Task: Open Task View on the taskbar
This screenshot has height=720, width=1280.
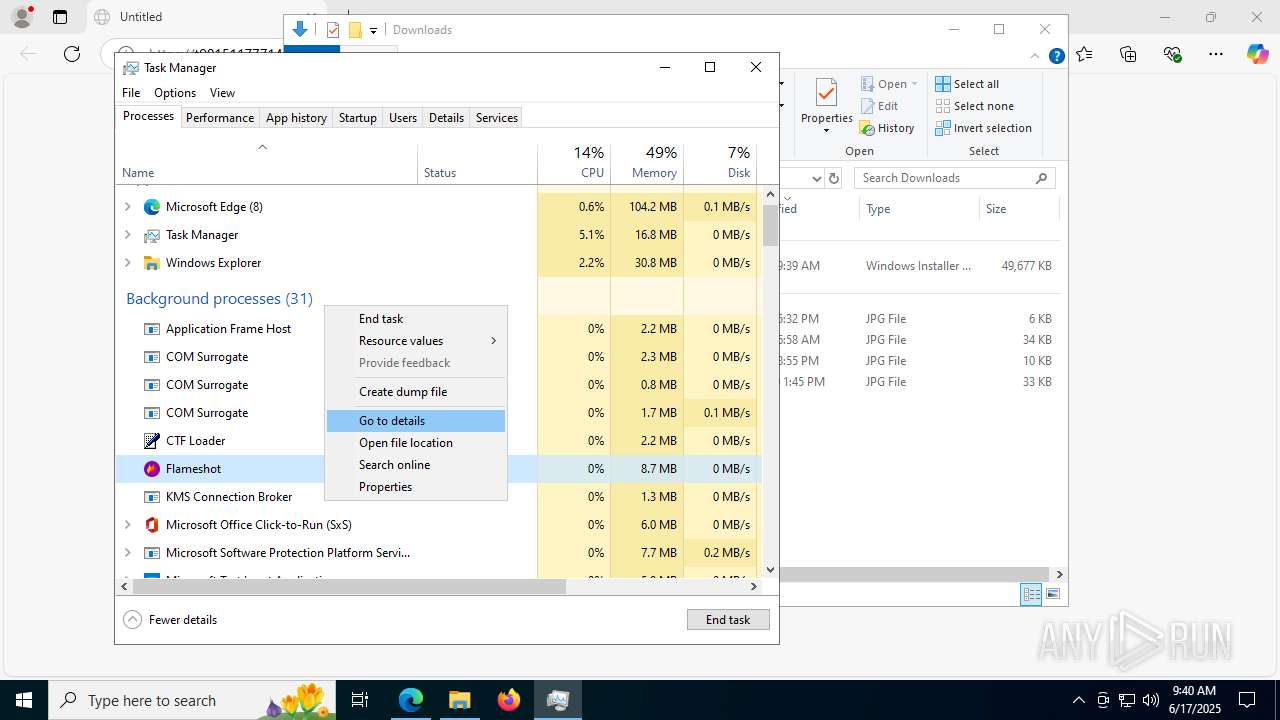Action: tap(361, 700)
